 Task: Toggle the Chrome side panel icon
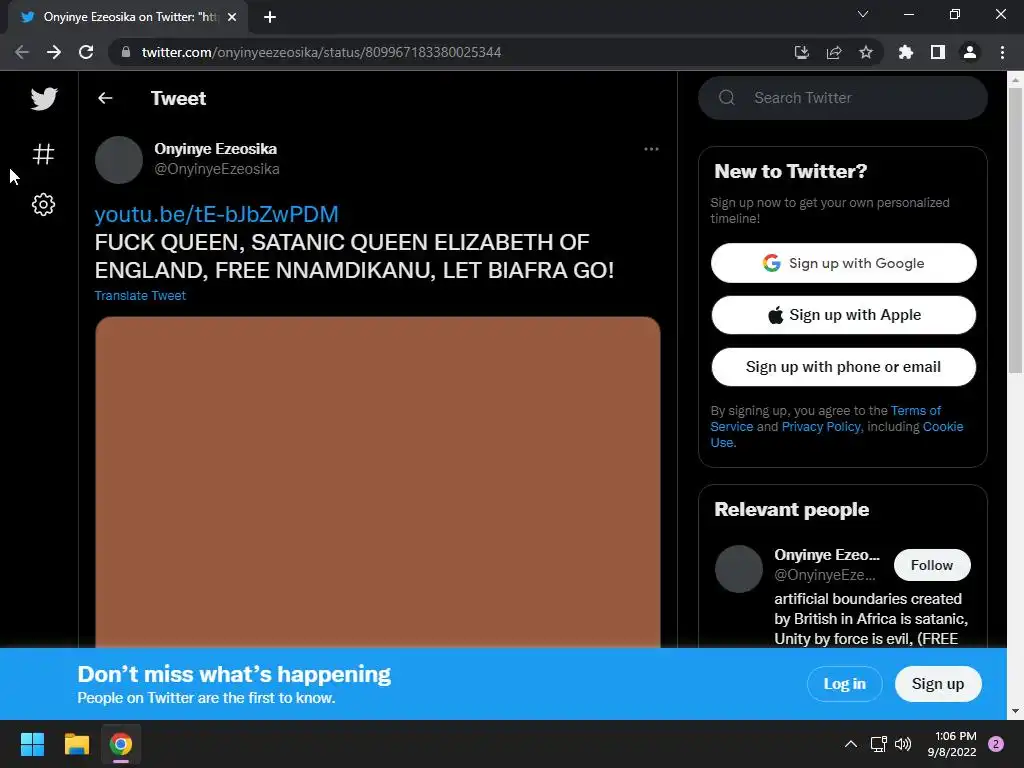(938, 52)
